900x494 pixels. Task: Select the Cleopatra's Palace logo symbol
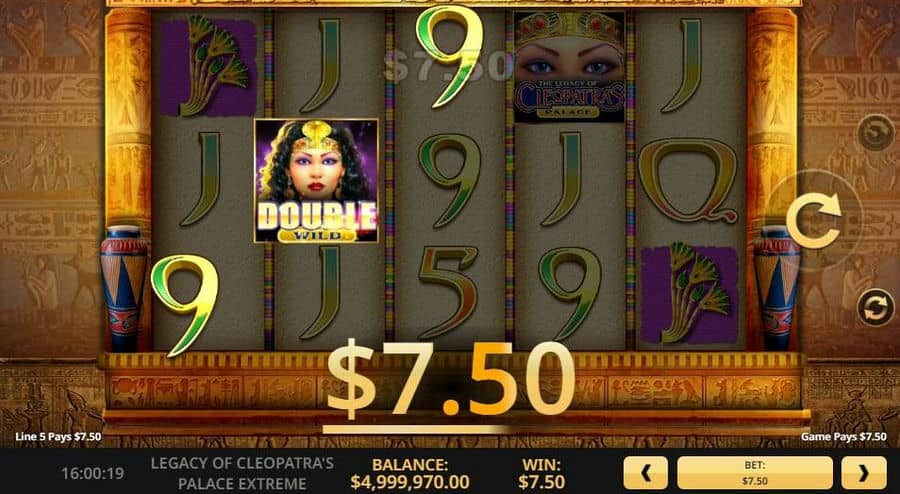pos(569,66)
